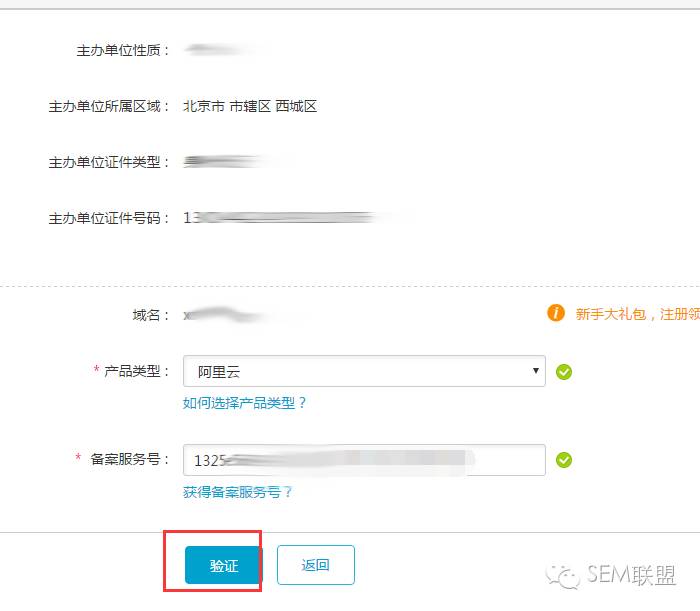Click the WeChat logo in the watermark
700x611 pixels.
[x=563, y=576]
